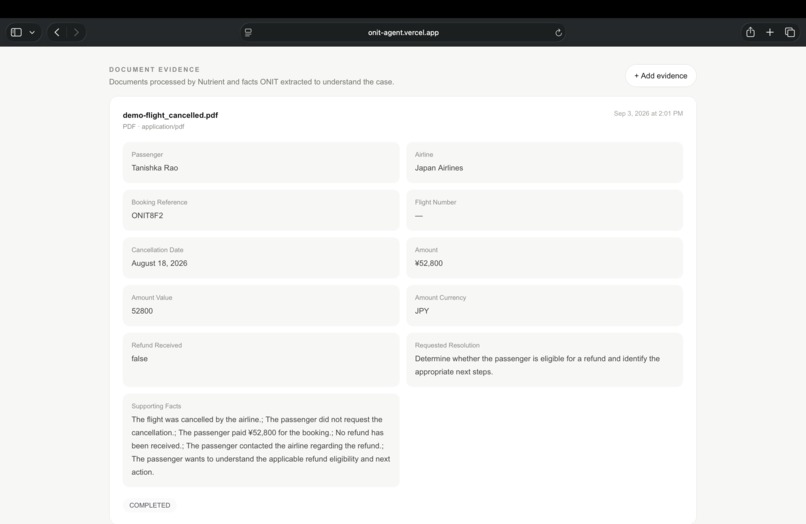Click the Supporting Facts paragraph
This screenshot has height=524, width=806.
(261, 446)
